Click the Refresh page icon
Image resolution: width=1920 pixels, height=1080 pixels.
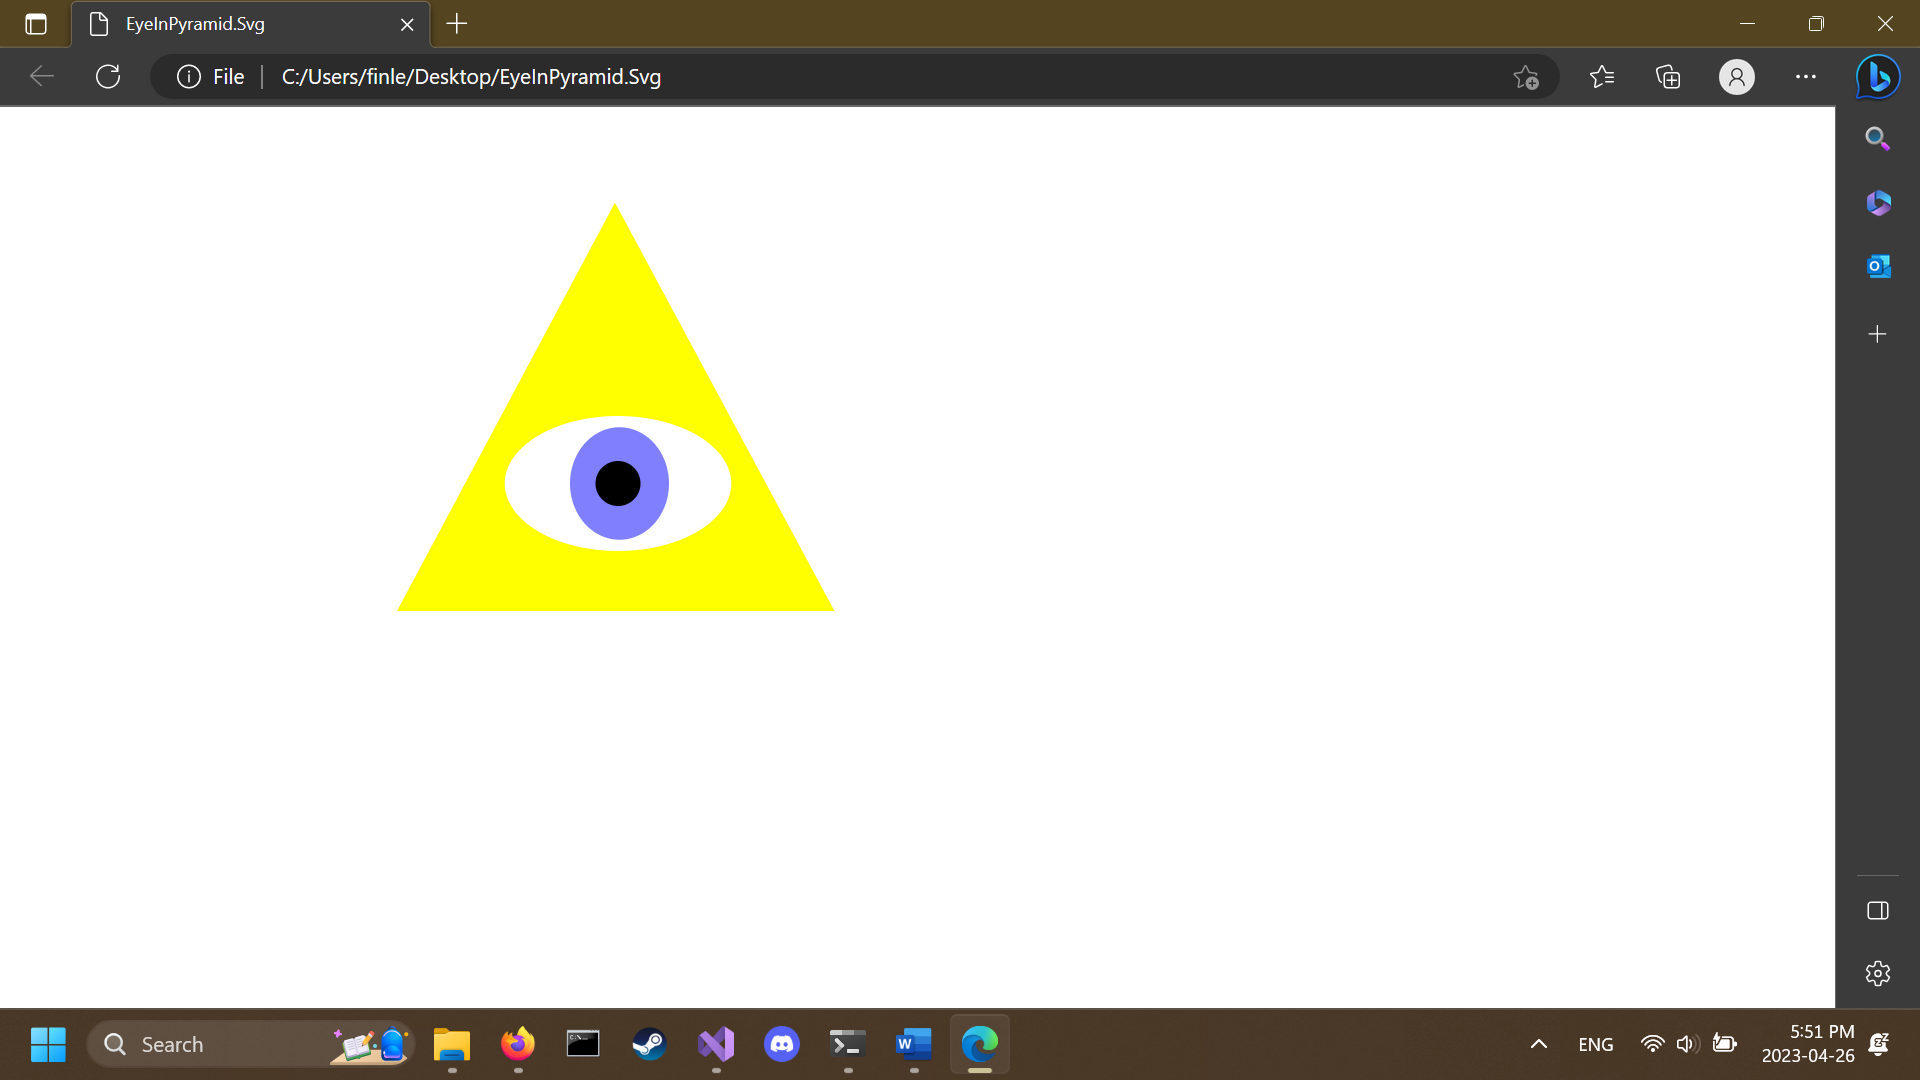coord(108,77)
